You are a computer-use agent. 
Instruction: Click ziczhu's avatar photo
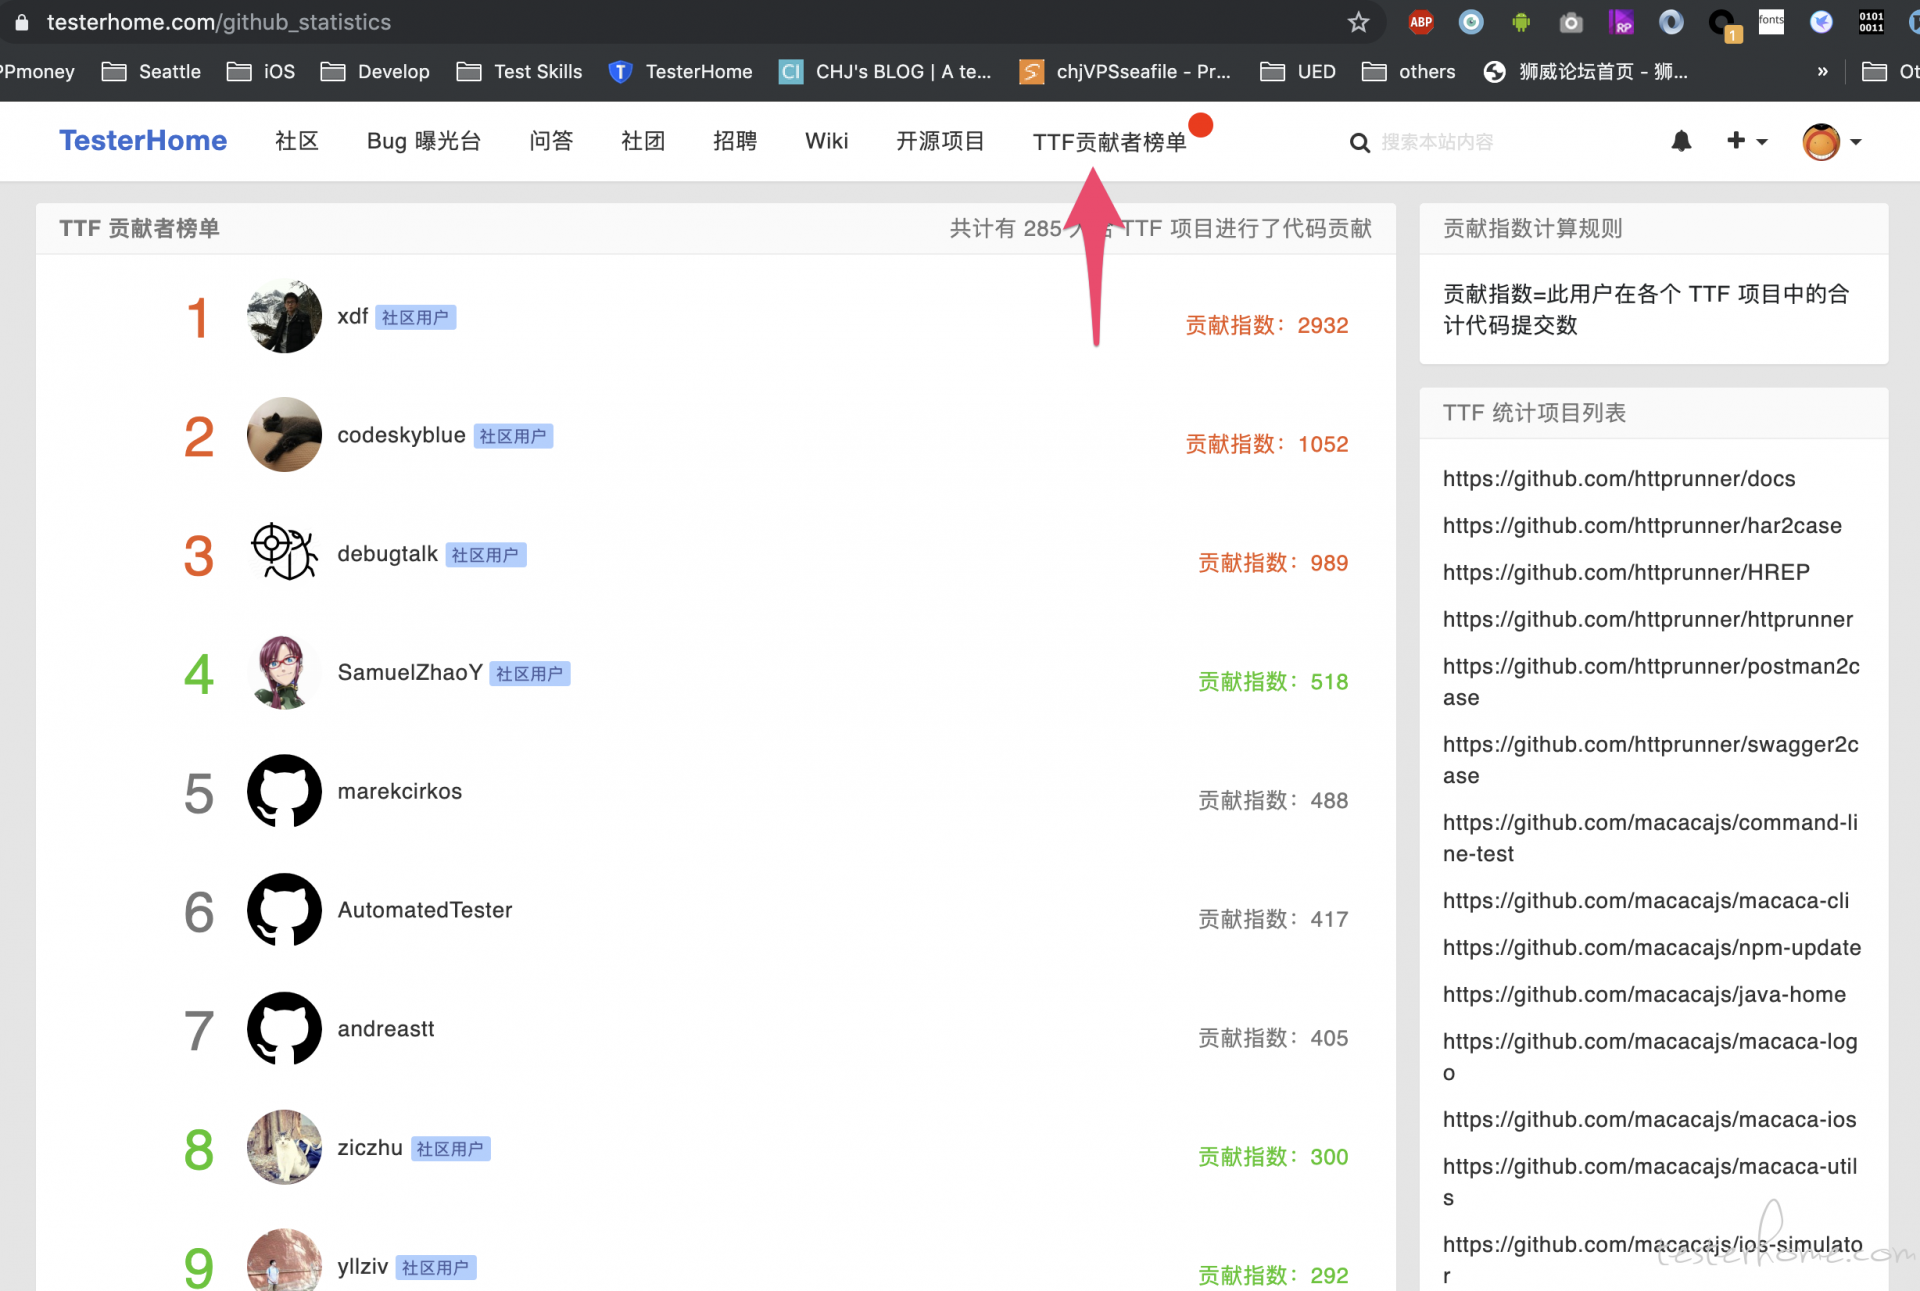(x=284, y=1147)
